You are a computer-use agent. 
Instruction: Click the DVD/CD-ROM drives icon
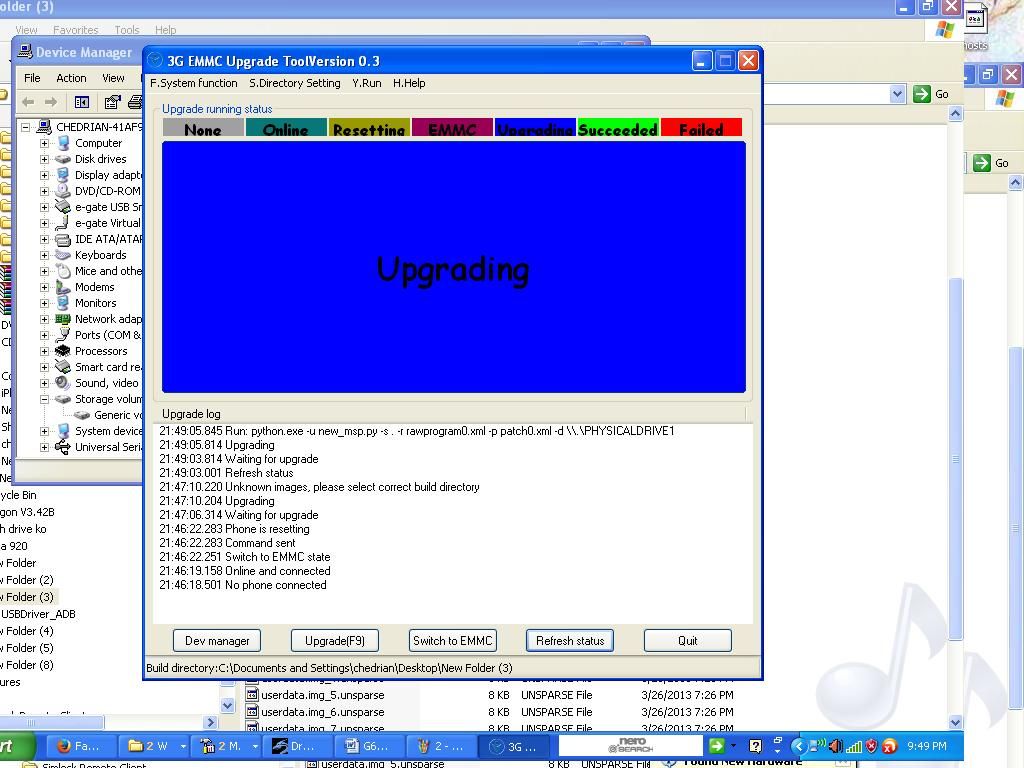(x=63, y=191)
